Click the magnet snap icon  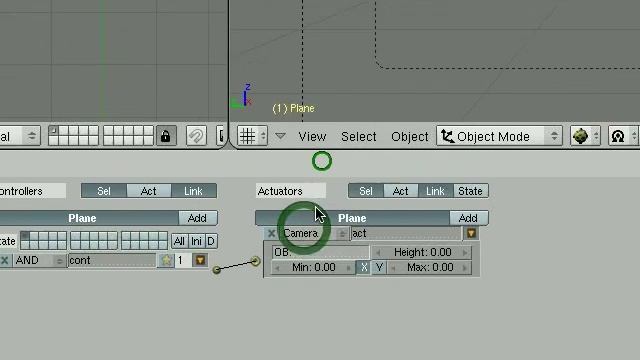pyautogui.click(x=196, y=136)
